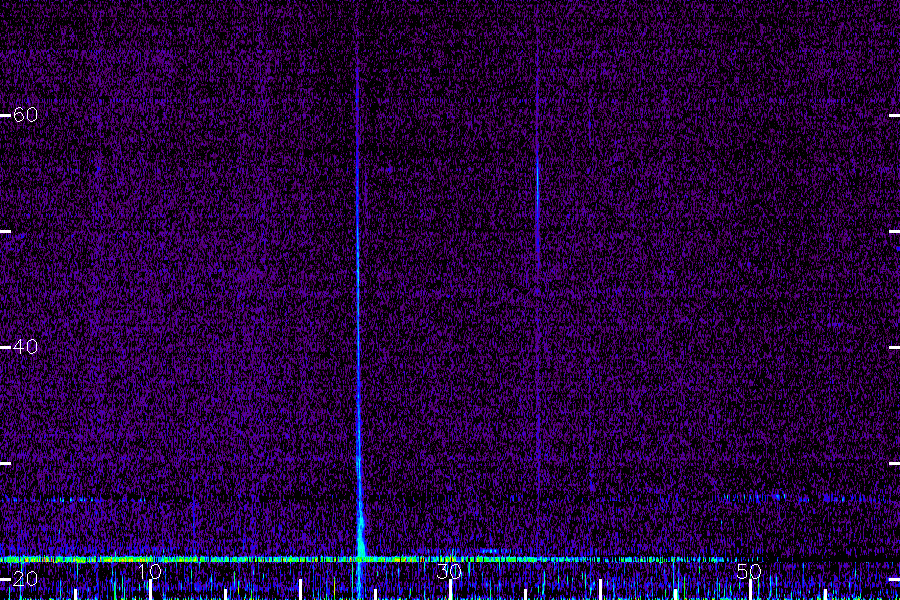
Task: Click the "50" label on the horizontal axis
Action: click(749, 571)
